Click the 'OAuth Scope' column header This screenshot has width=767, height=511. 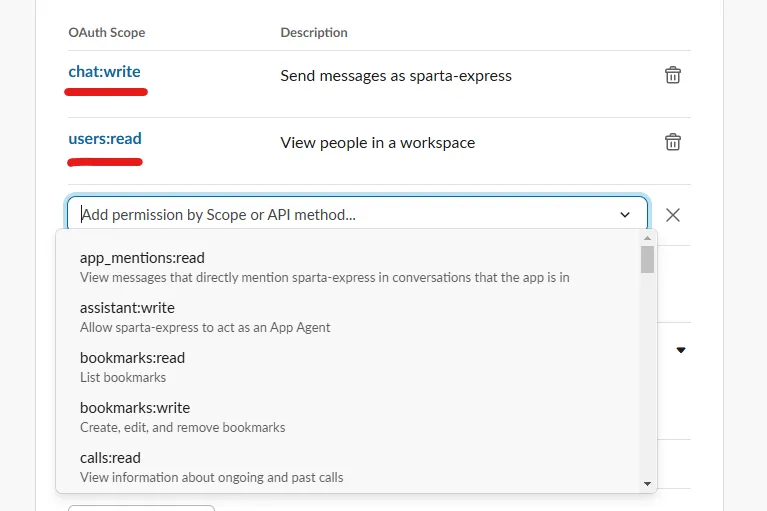coord(107,33)
